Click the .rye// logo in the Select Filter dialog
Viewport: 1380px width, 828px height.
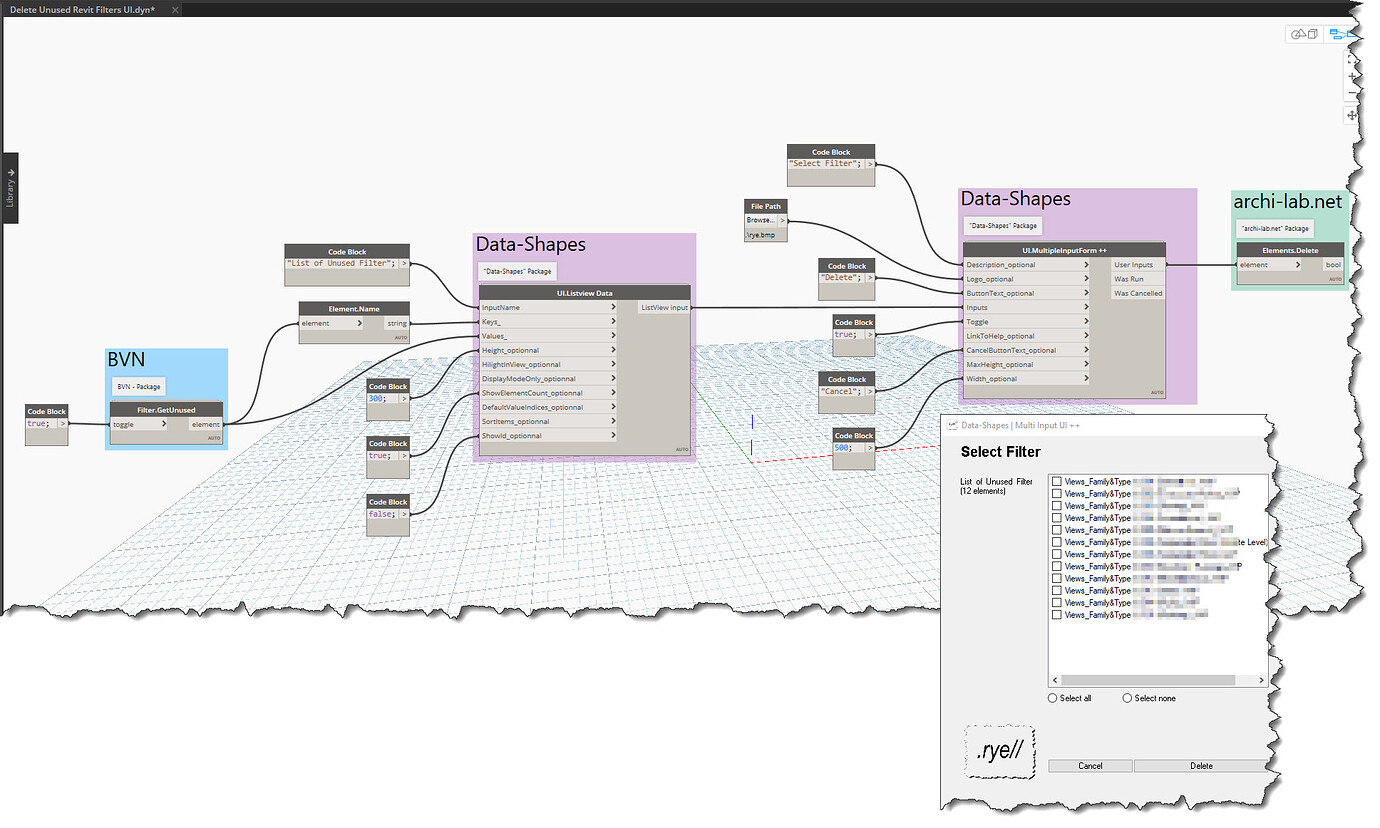coord(999,750)
